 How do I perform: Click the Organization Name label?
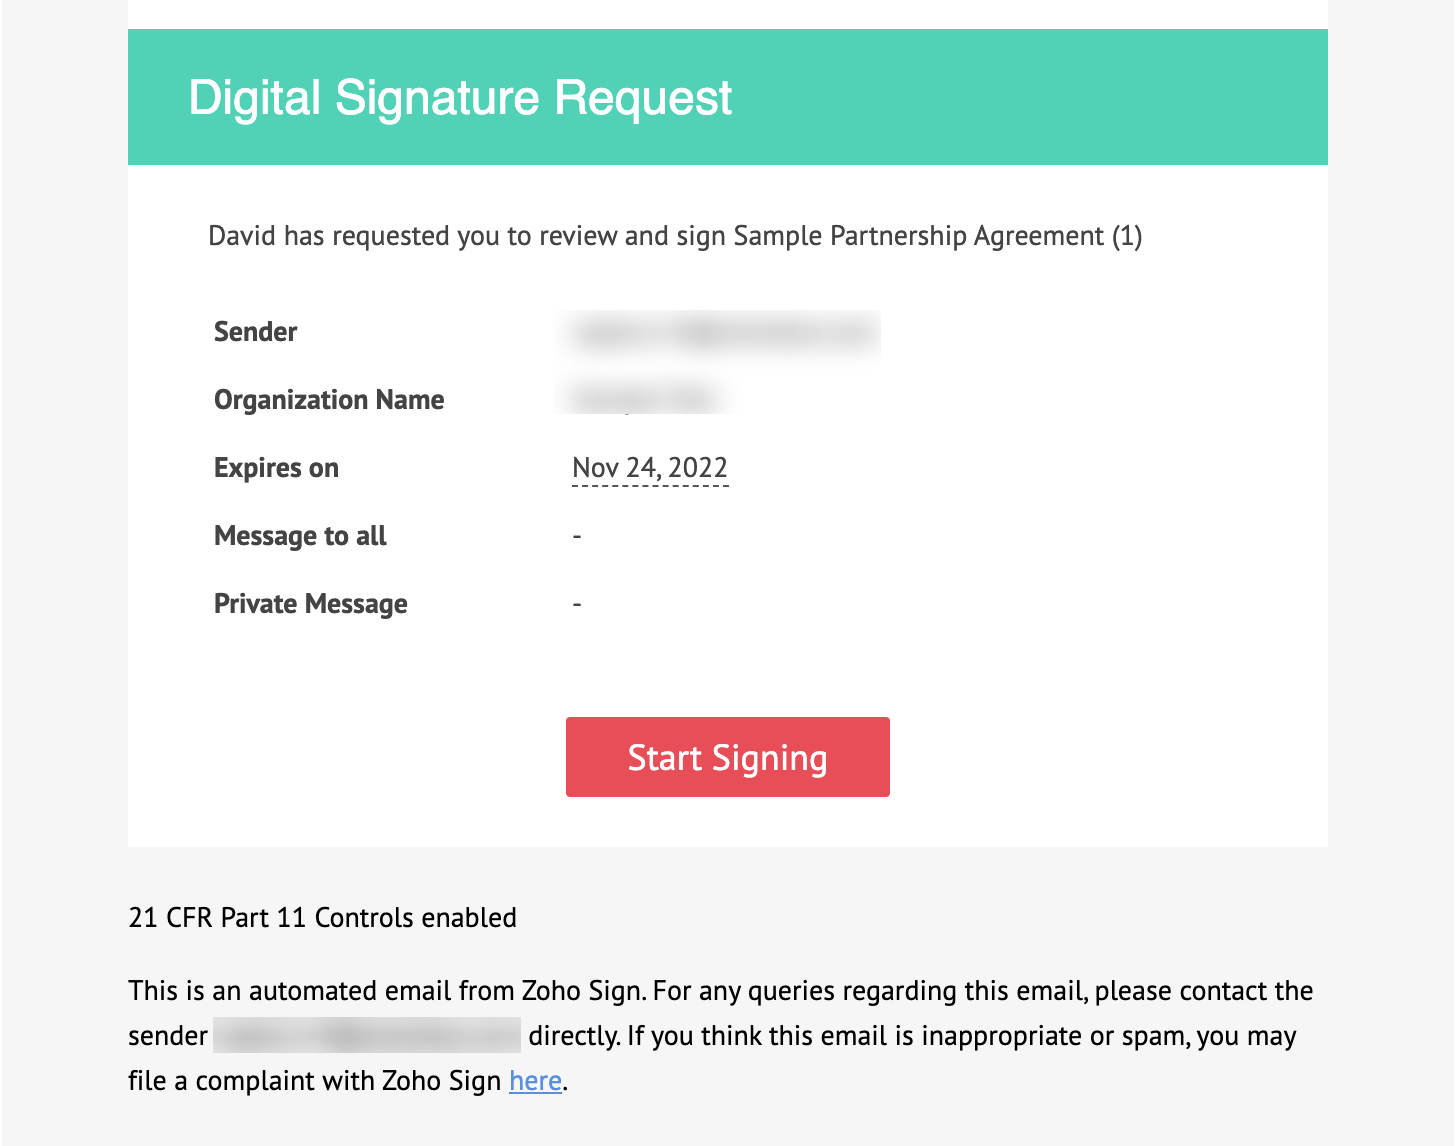pos(329,400)
